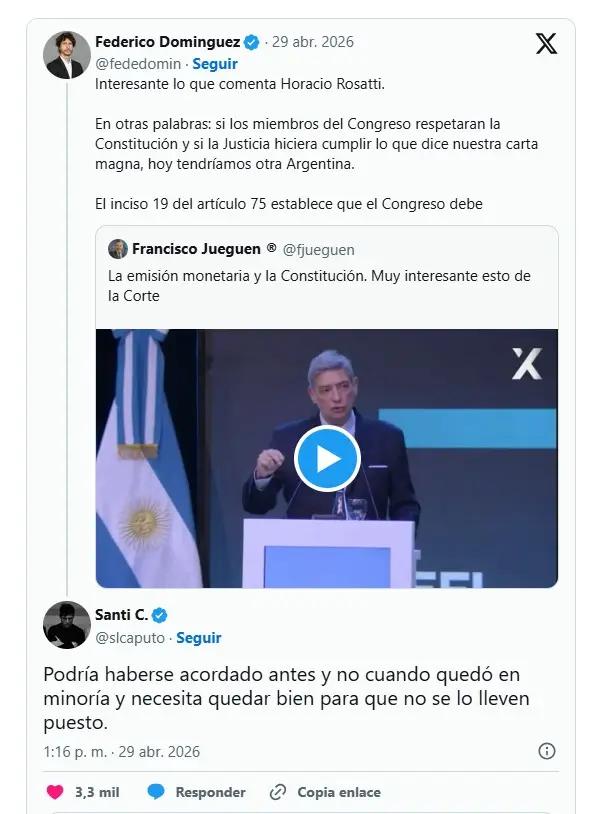612x814 pixels.
Task: Open the @fjueguen handle in the quoted tweet
Action: coord(319,250)
